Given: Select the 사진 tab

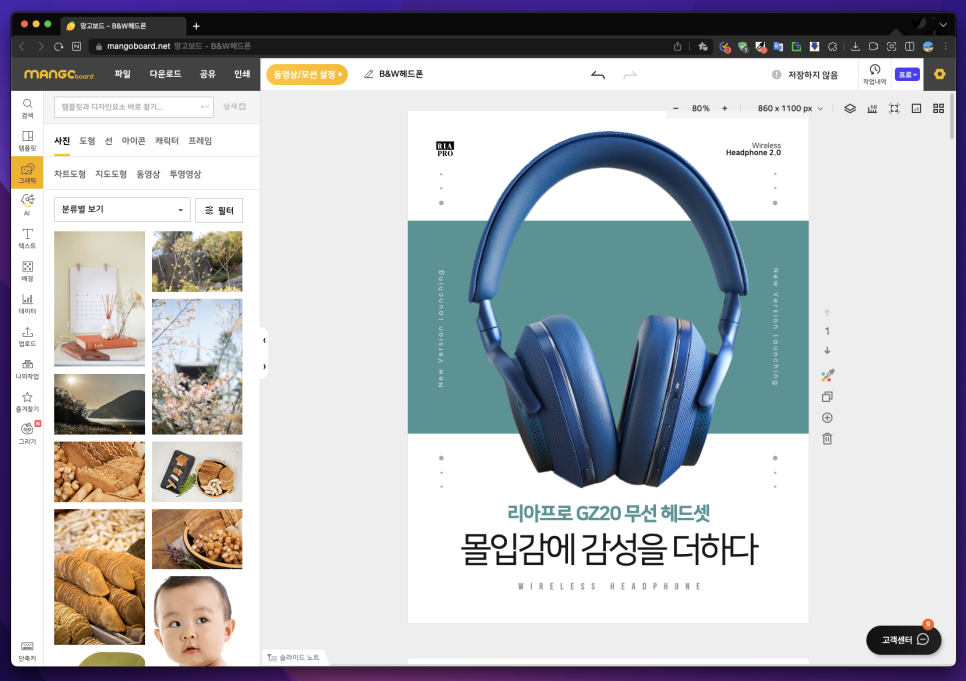Looking at the screenshot, I should pos(62,141).
